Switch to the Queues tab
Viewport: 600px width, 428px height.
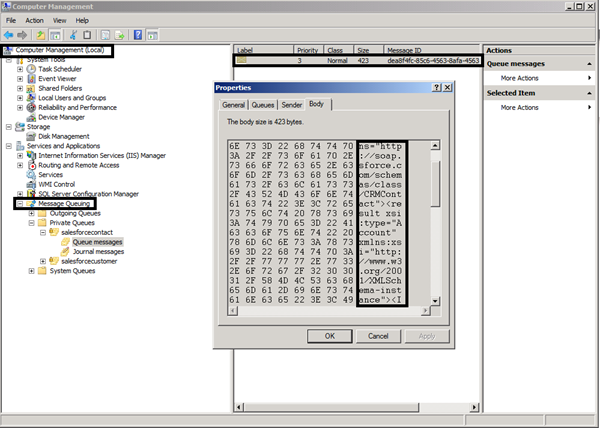[263, 105]
